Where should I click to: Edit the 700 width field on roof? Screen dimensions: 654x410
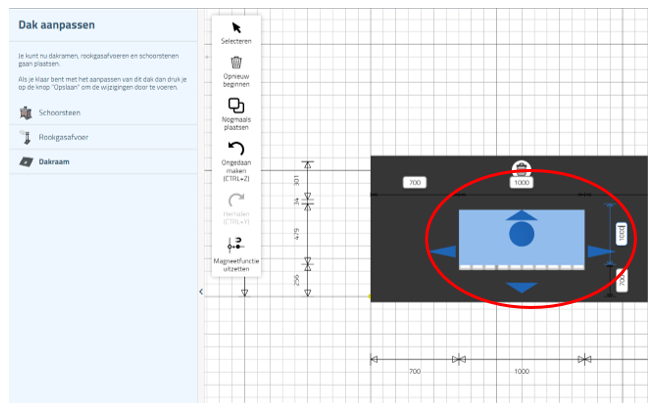(416, 183)
